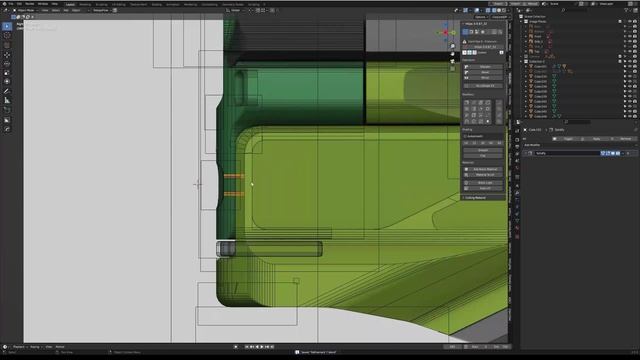Click the viewport pan hand icon
This screenshot has width=640, height=360.
tap(452, 53)
